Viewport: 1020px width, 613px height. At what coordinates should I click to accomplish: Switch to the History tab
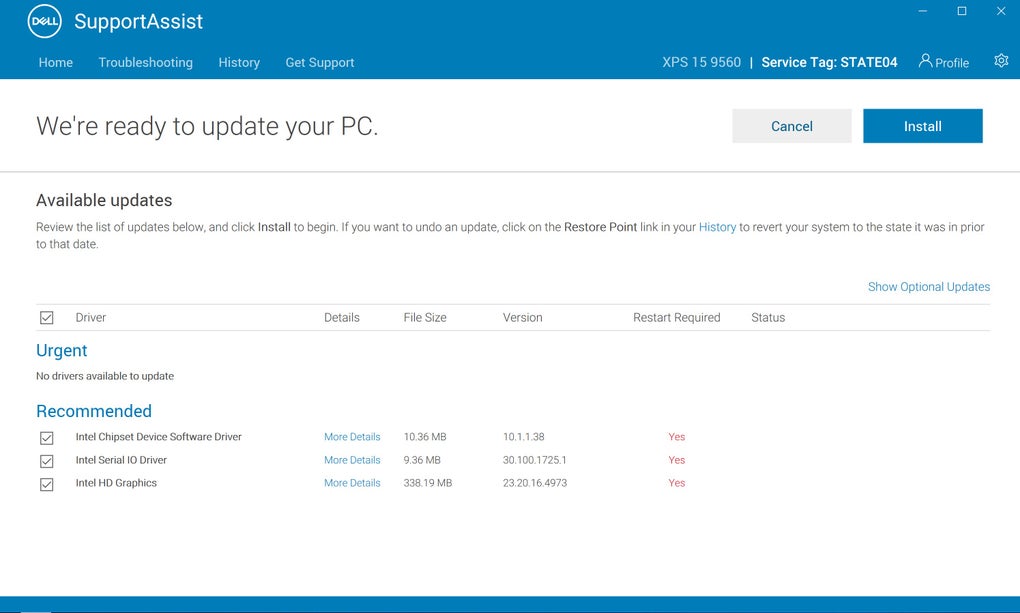click(239, 62)
